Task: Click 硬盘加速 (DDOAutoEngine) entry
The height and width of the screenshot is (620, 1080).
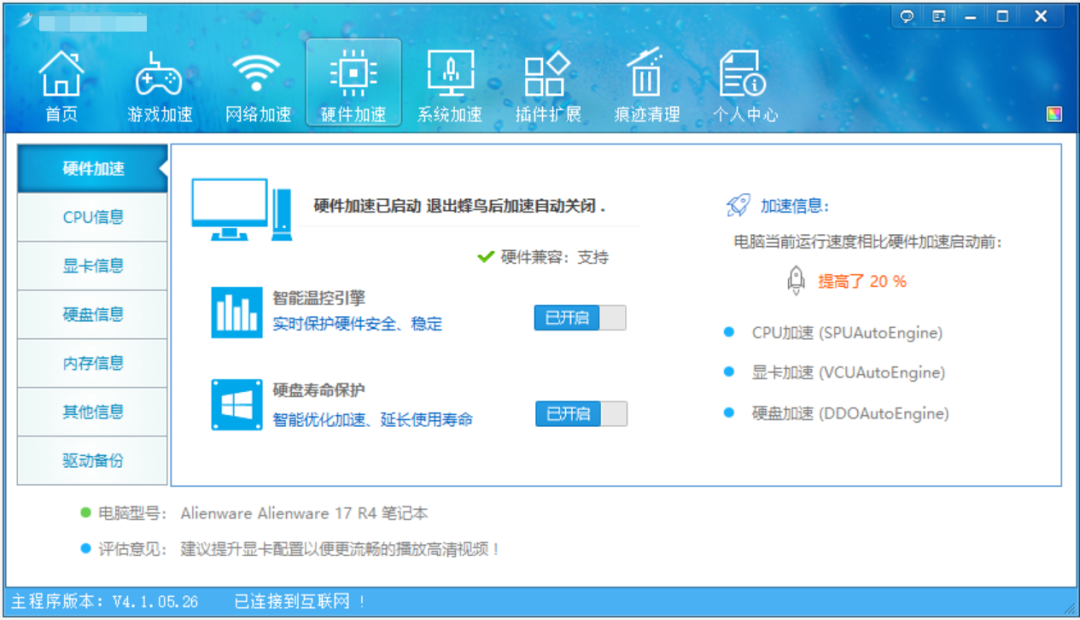Action: coord(850,413)
